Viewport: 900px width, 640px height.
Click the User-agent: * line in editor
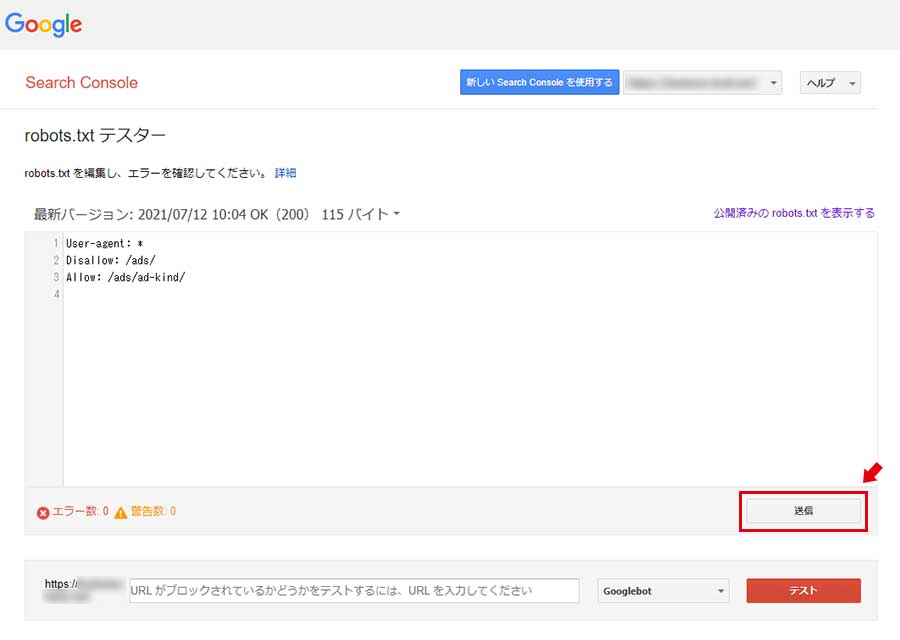[105, 244]
